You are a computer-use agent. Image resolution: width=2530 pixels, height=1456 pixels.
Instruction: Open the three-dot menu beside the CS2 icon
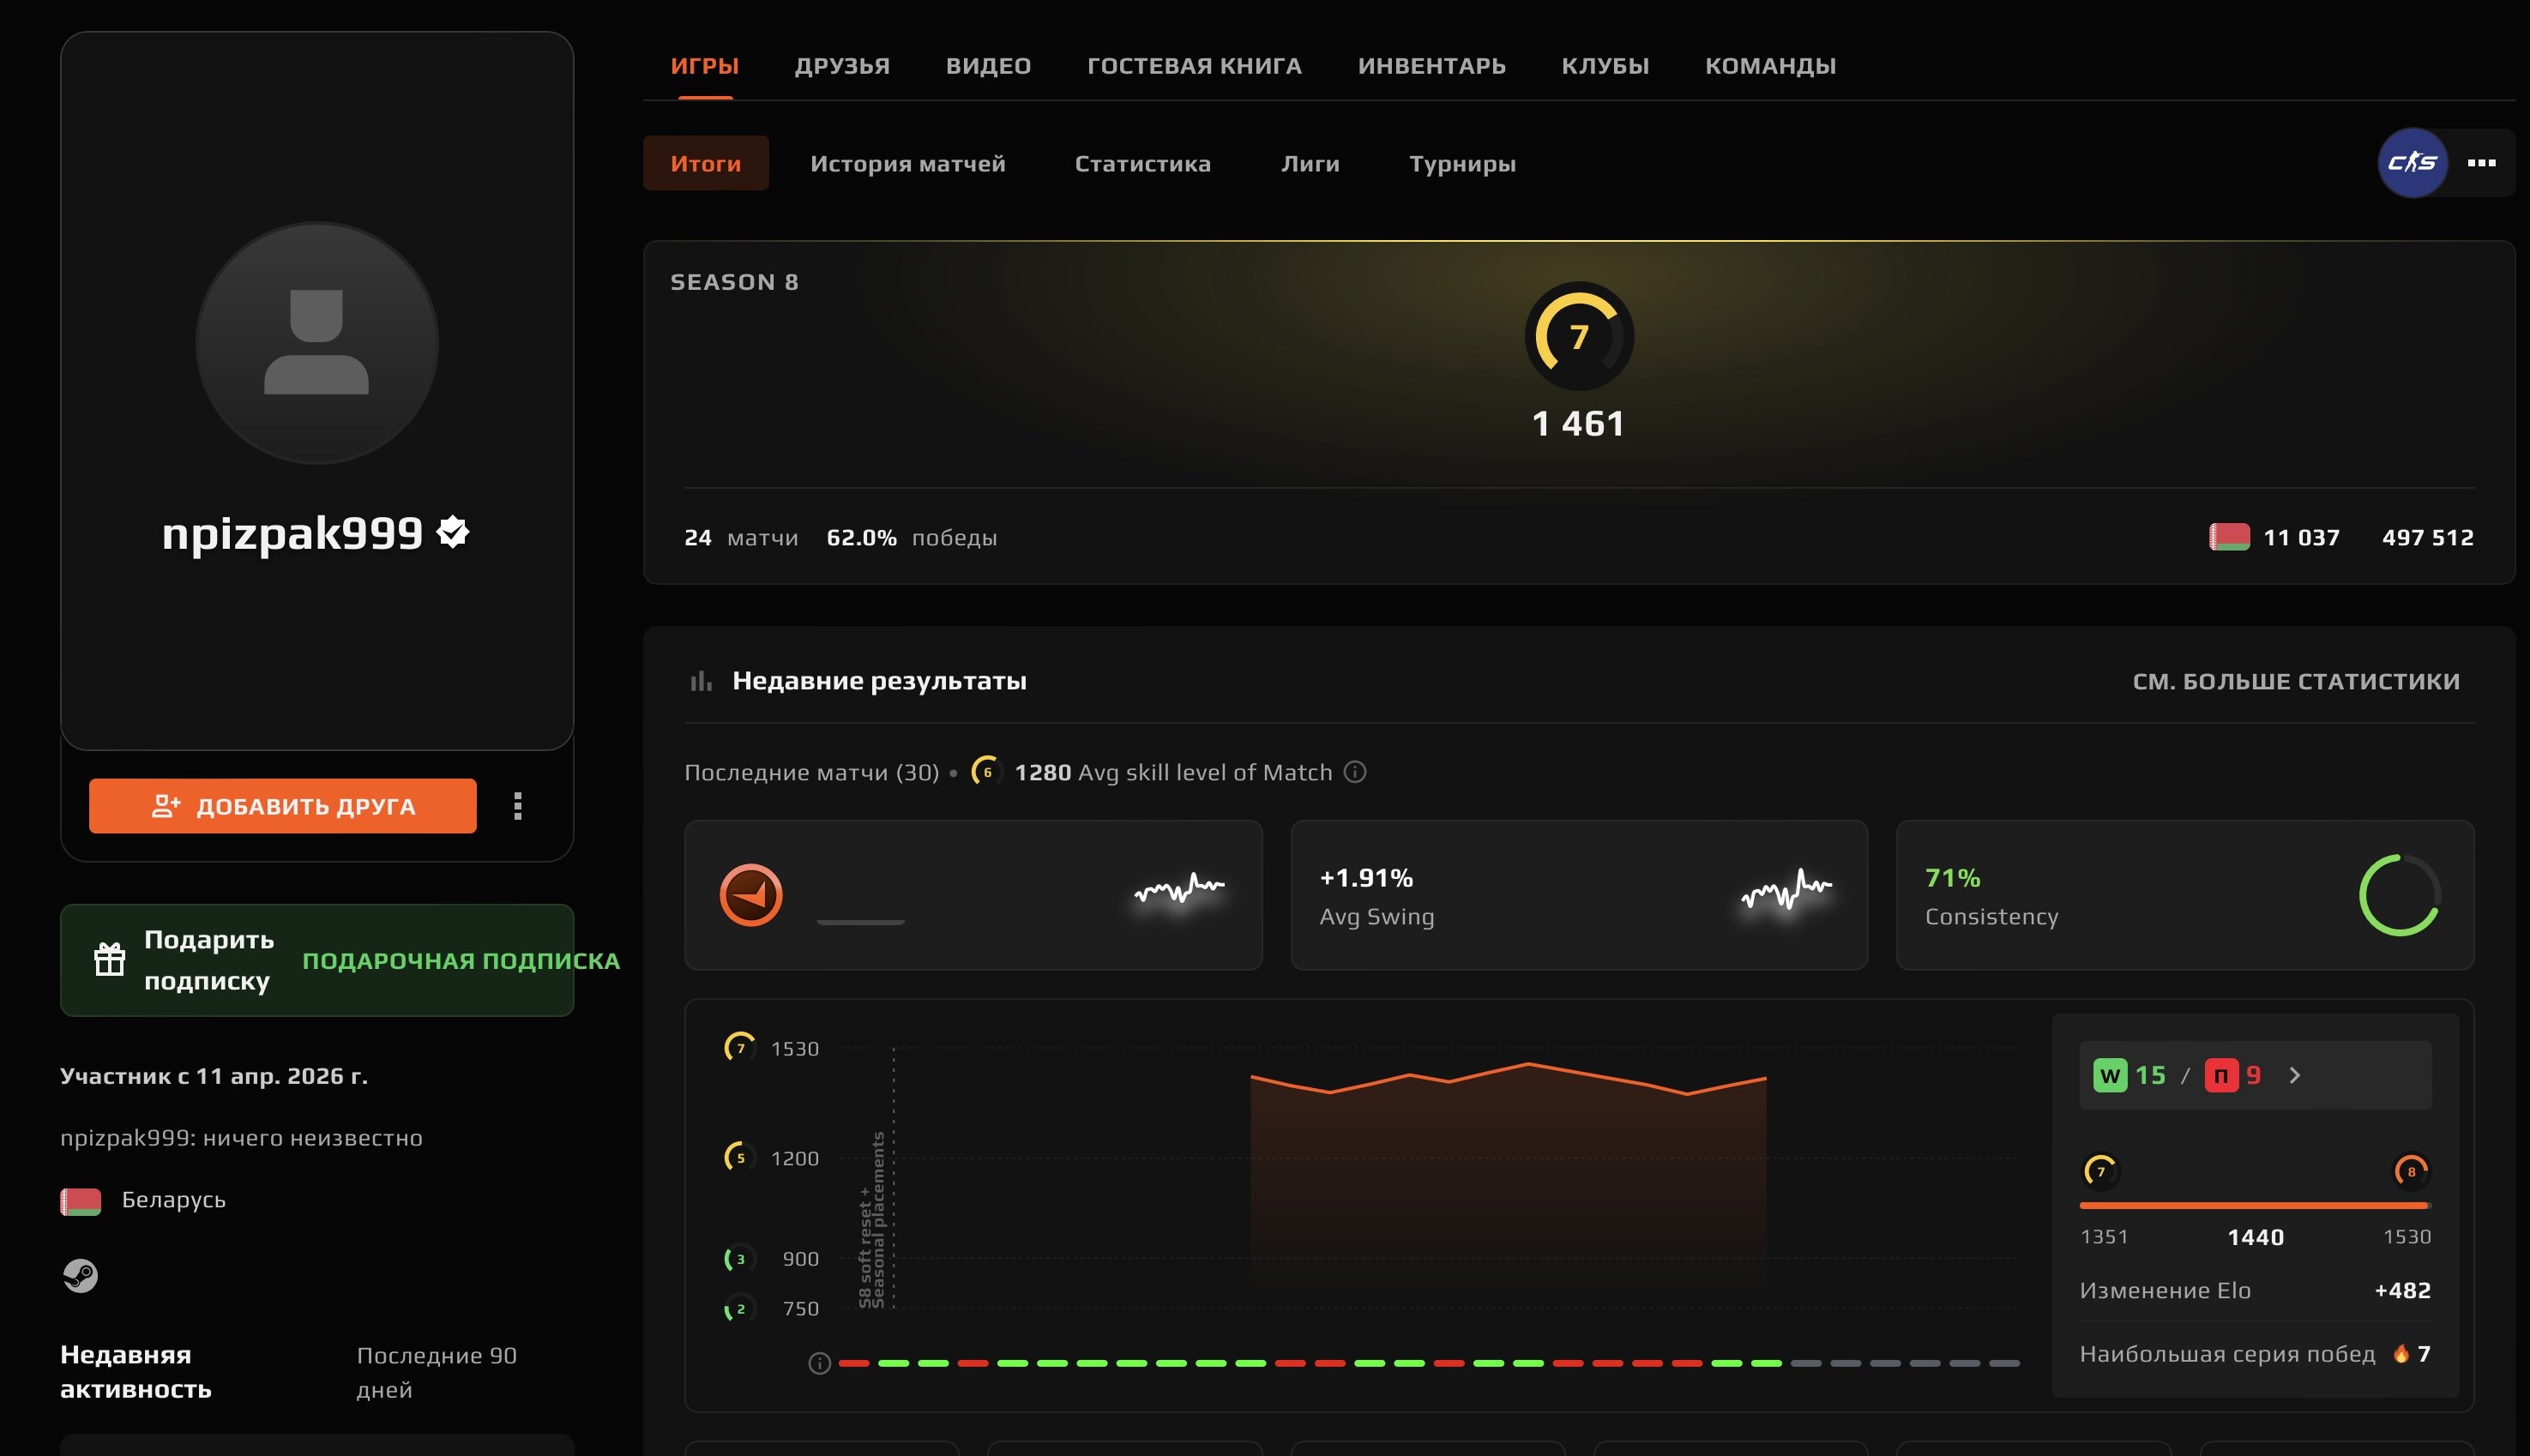(2481, 162)
